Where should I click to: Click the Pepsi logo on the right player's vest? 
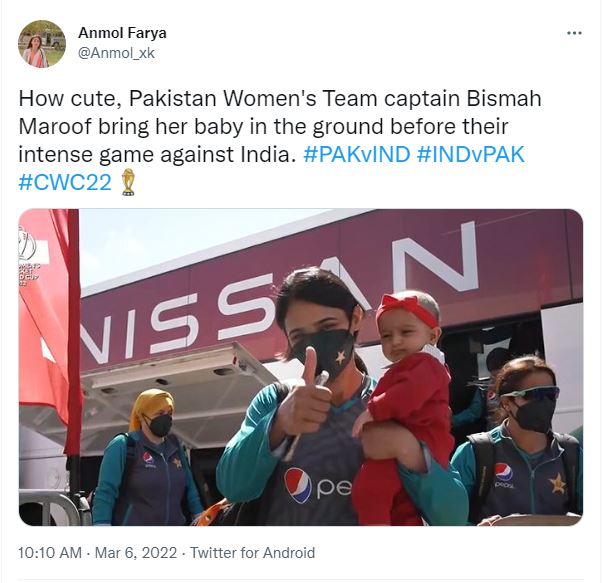point(504,476)
